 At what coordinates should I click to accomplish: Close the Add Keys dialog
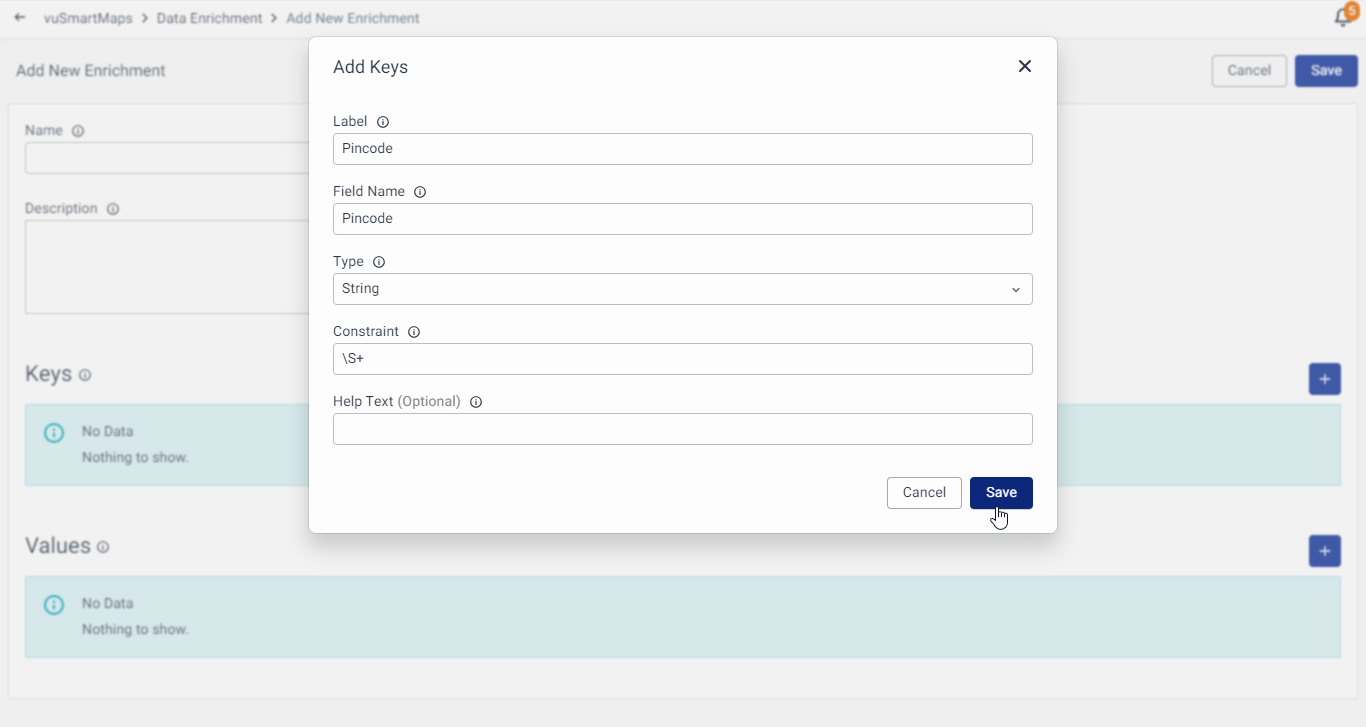[1024, 66]
